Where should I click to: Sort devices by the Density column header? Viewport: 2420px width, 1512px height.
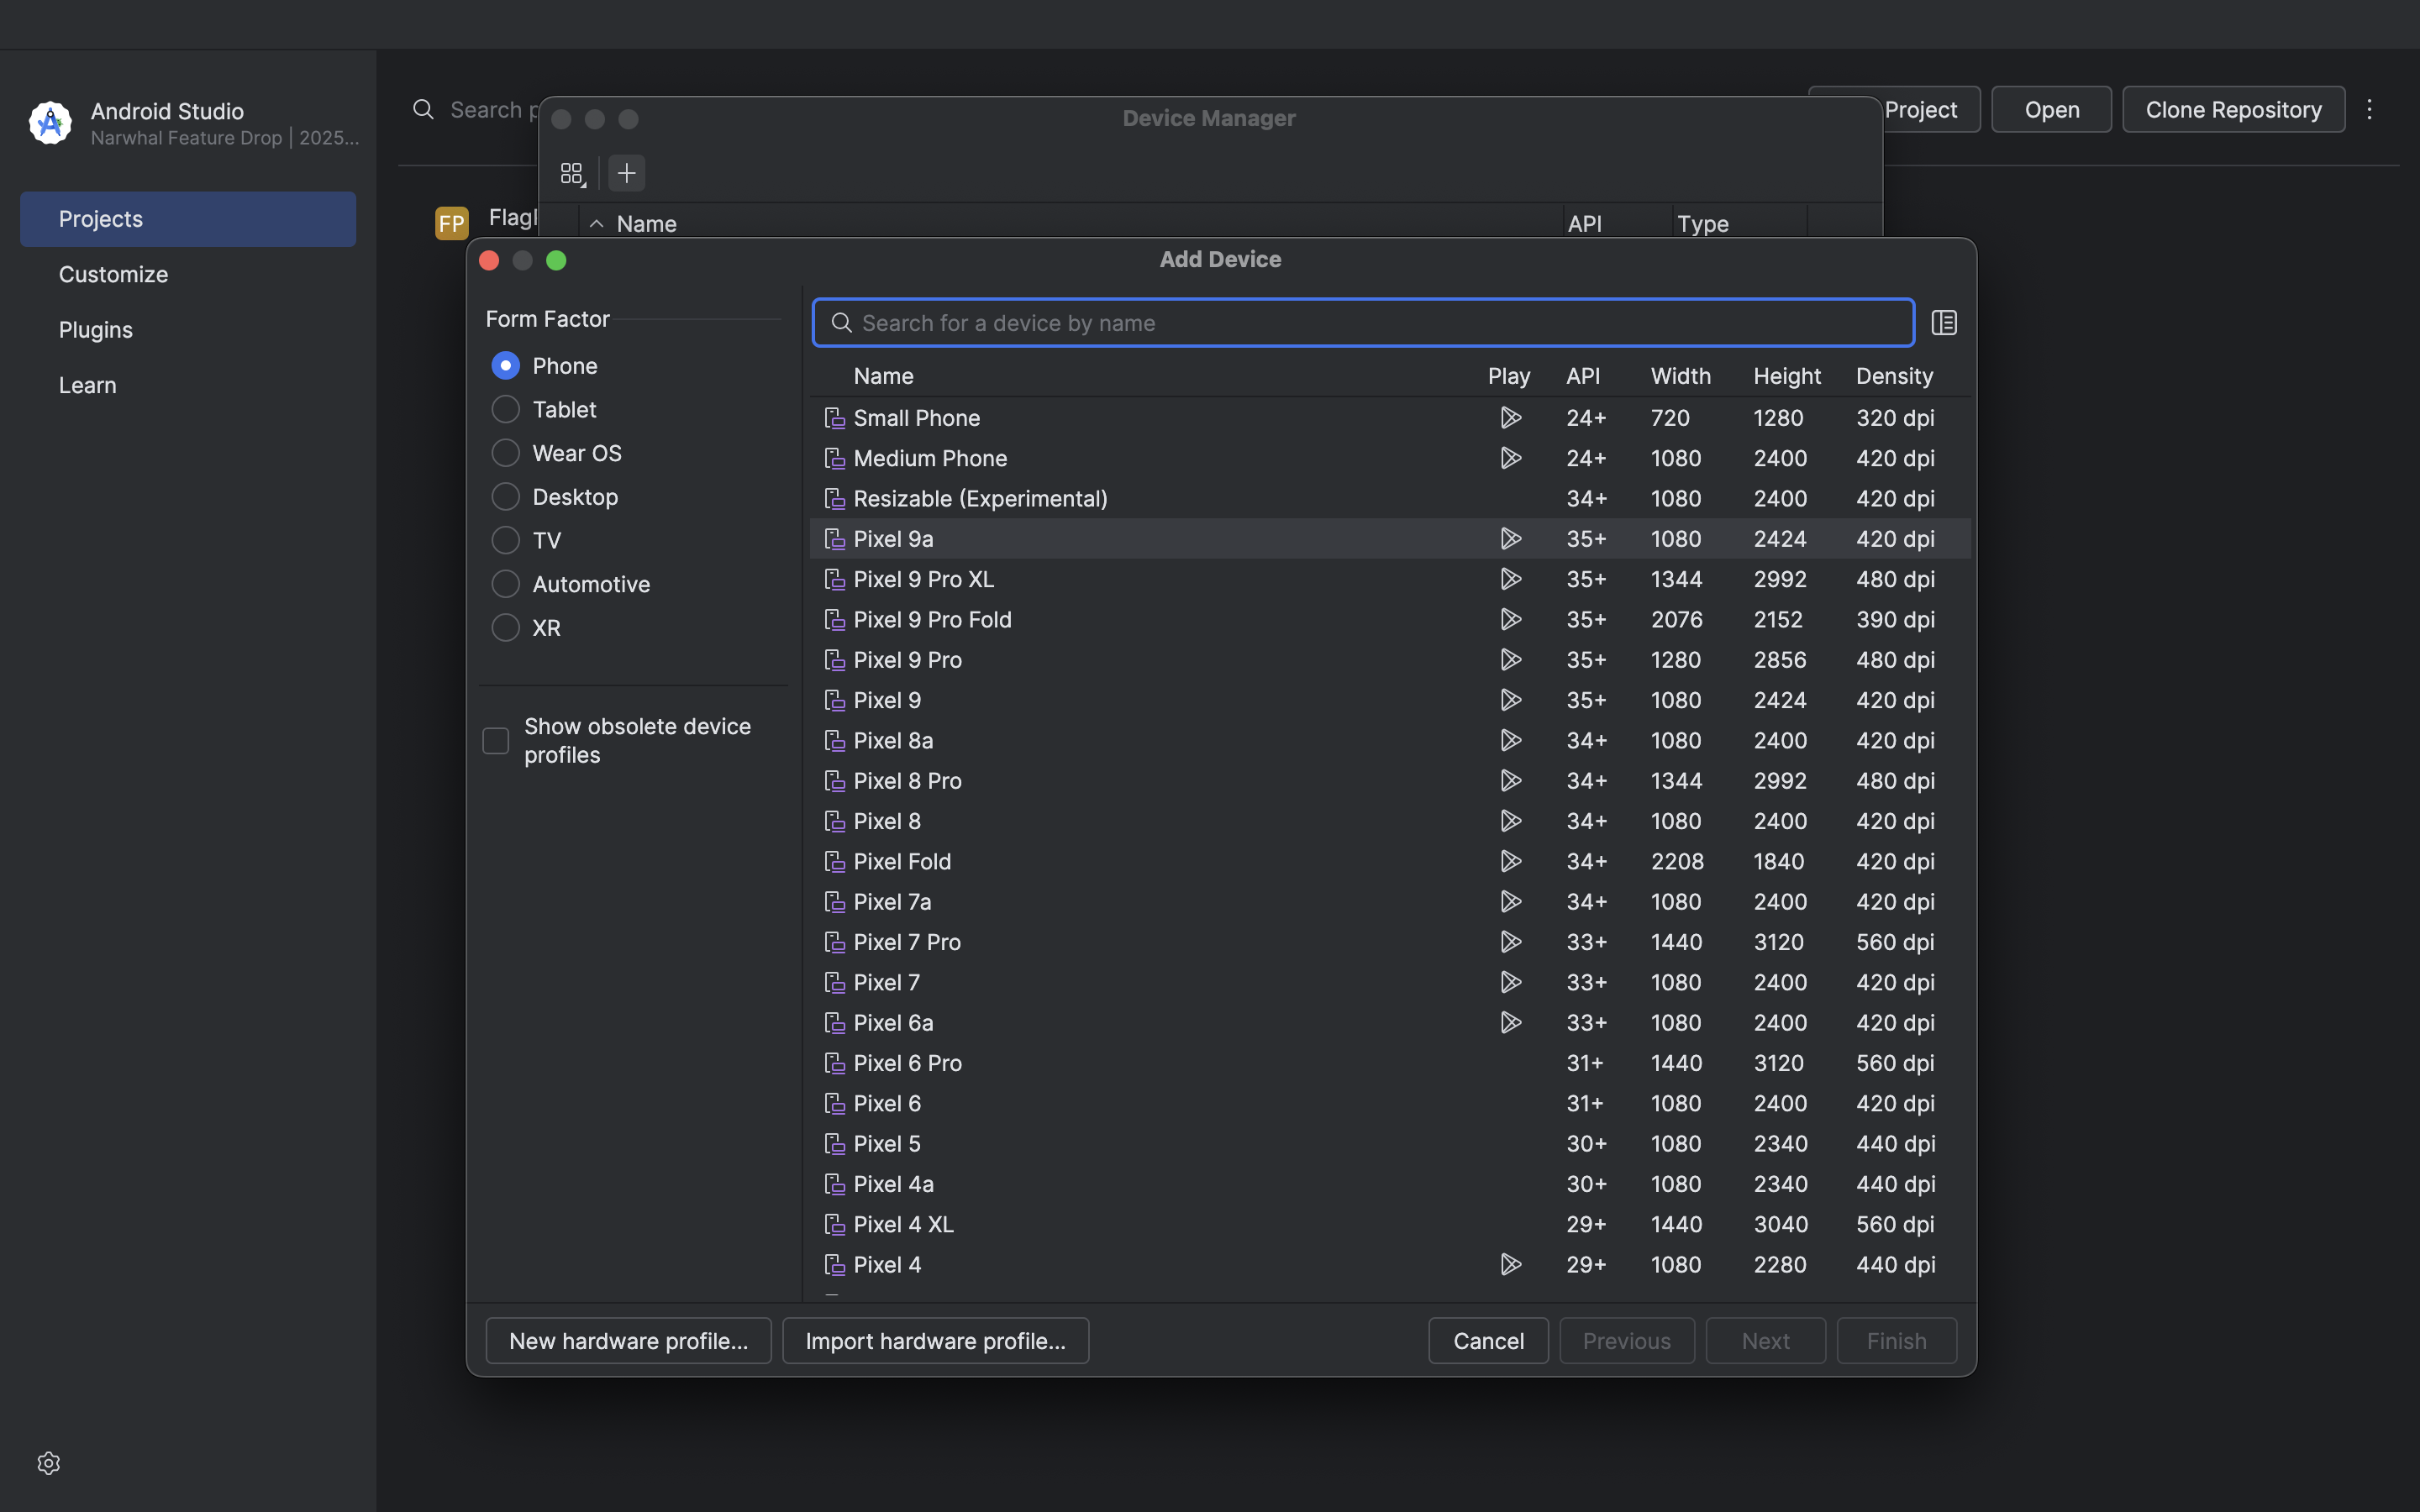coord(1894,376)
